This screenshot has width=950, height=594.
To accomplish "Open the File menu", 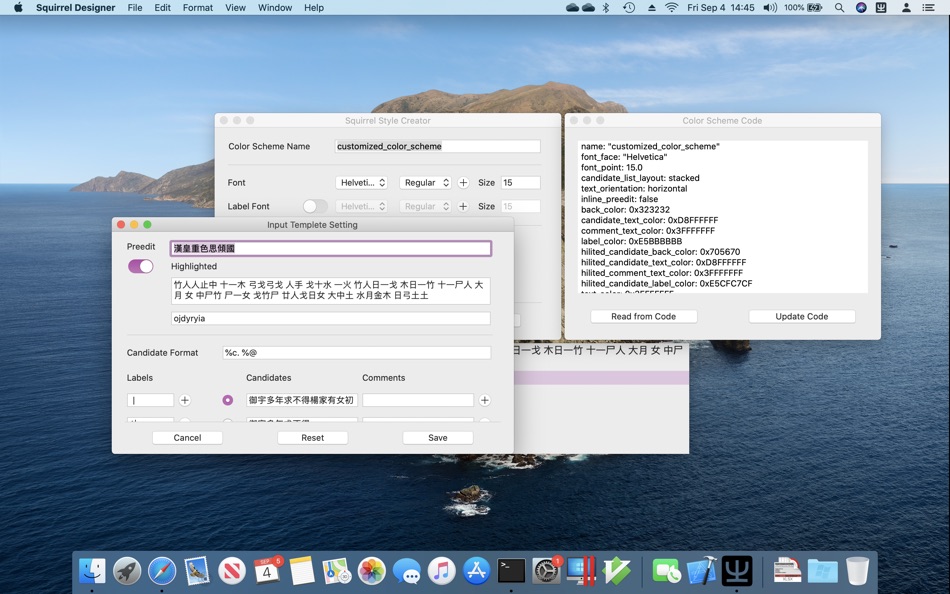I will pyautogui.click(x=135, y=7).
